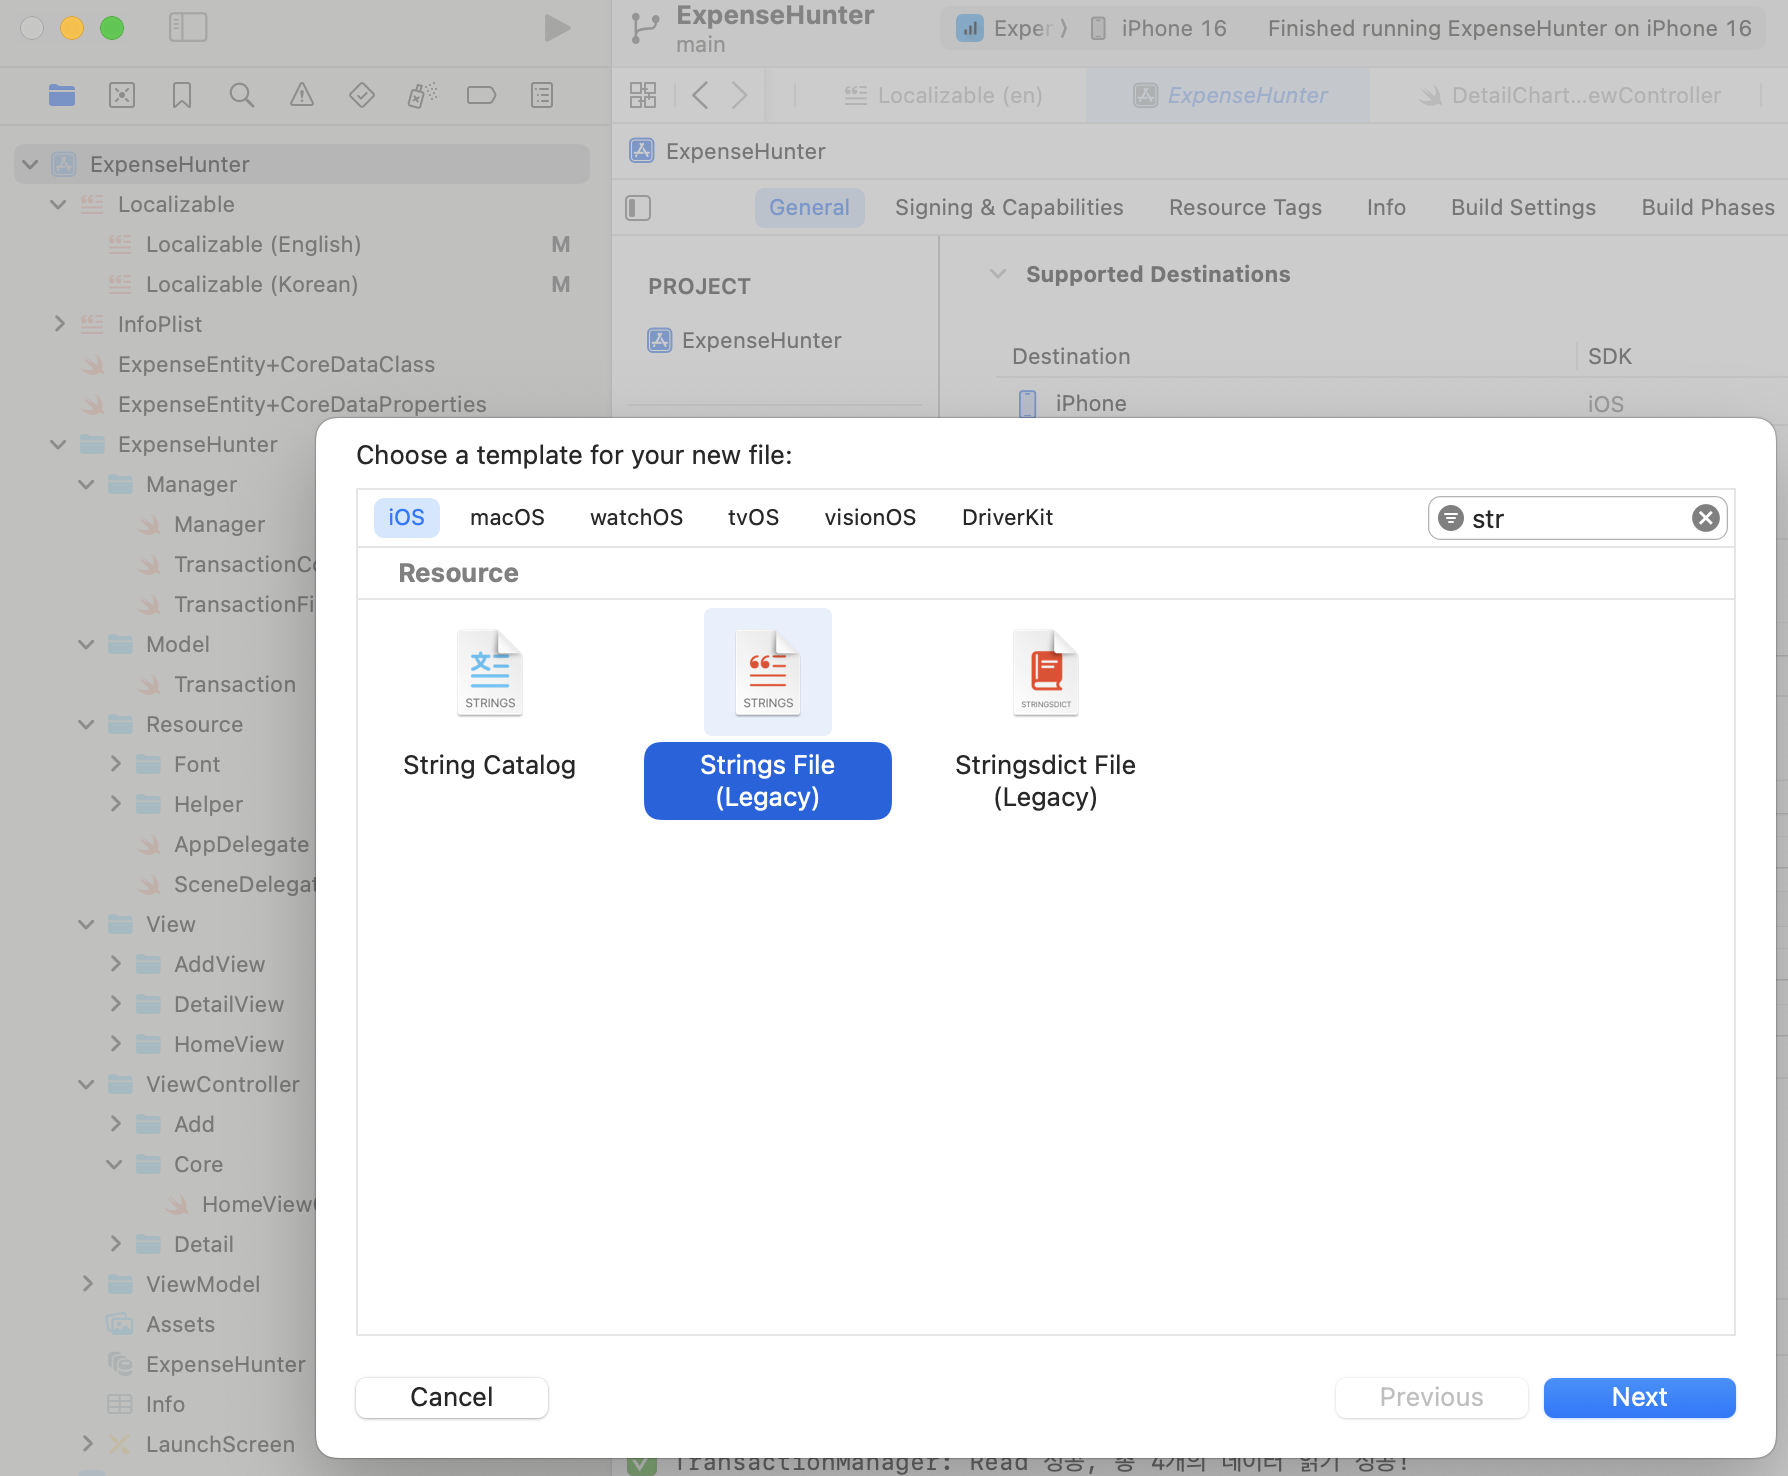Select the String Catalog template icon
Viewport: 1788px width, 1476px height.
coord(490,673)
